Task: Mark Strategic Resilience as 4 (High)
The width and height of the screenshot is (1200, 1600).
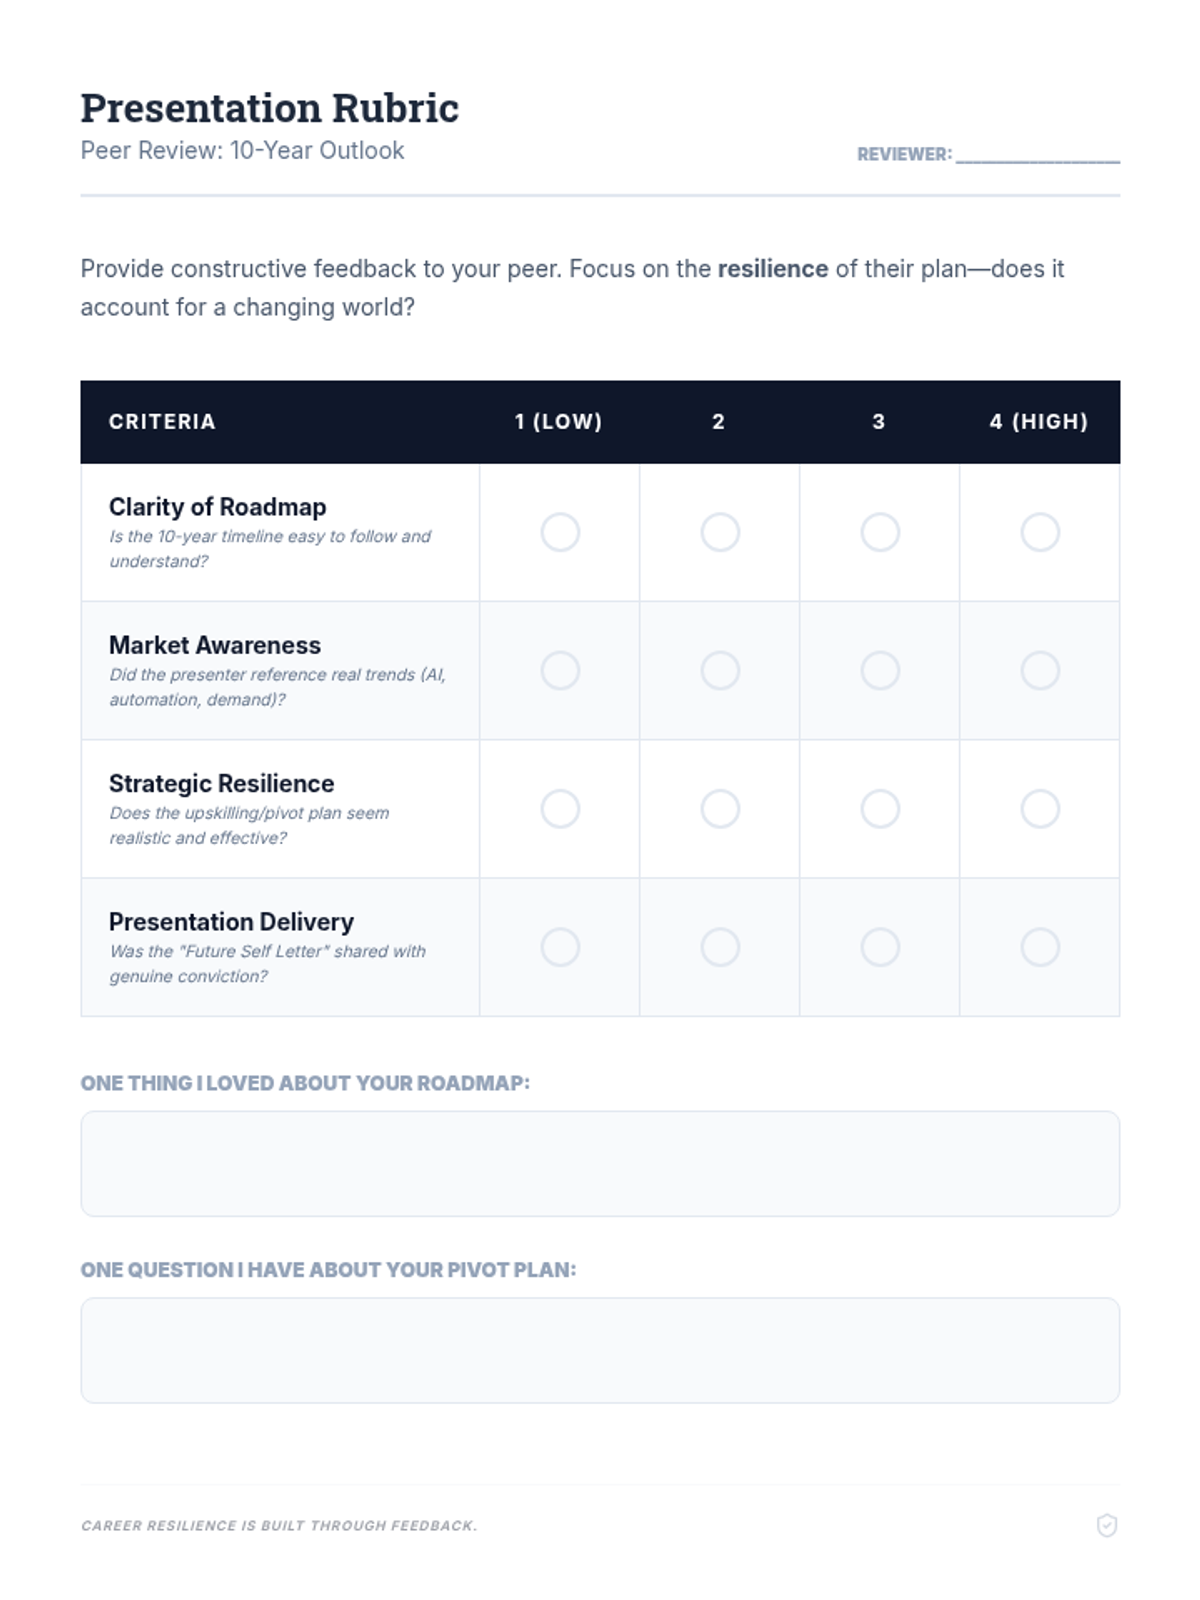Action: (1040, 808)
